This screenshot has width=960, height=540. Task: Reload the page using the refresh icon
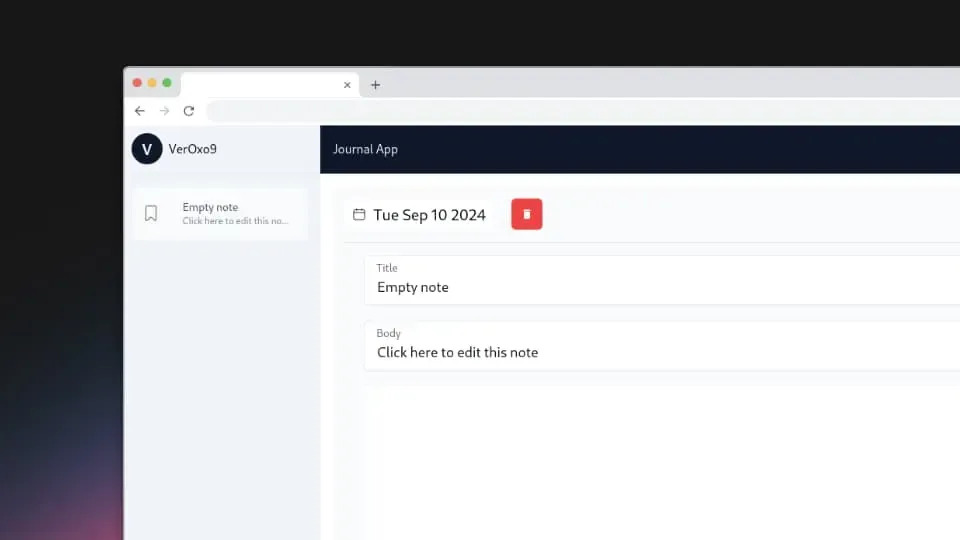(188, 111)
